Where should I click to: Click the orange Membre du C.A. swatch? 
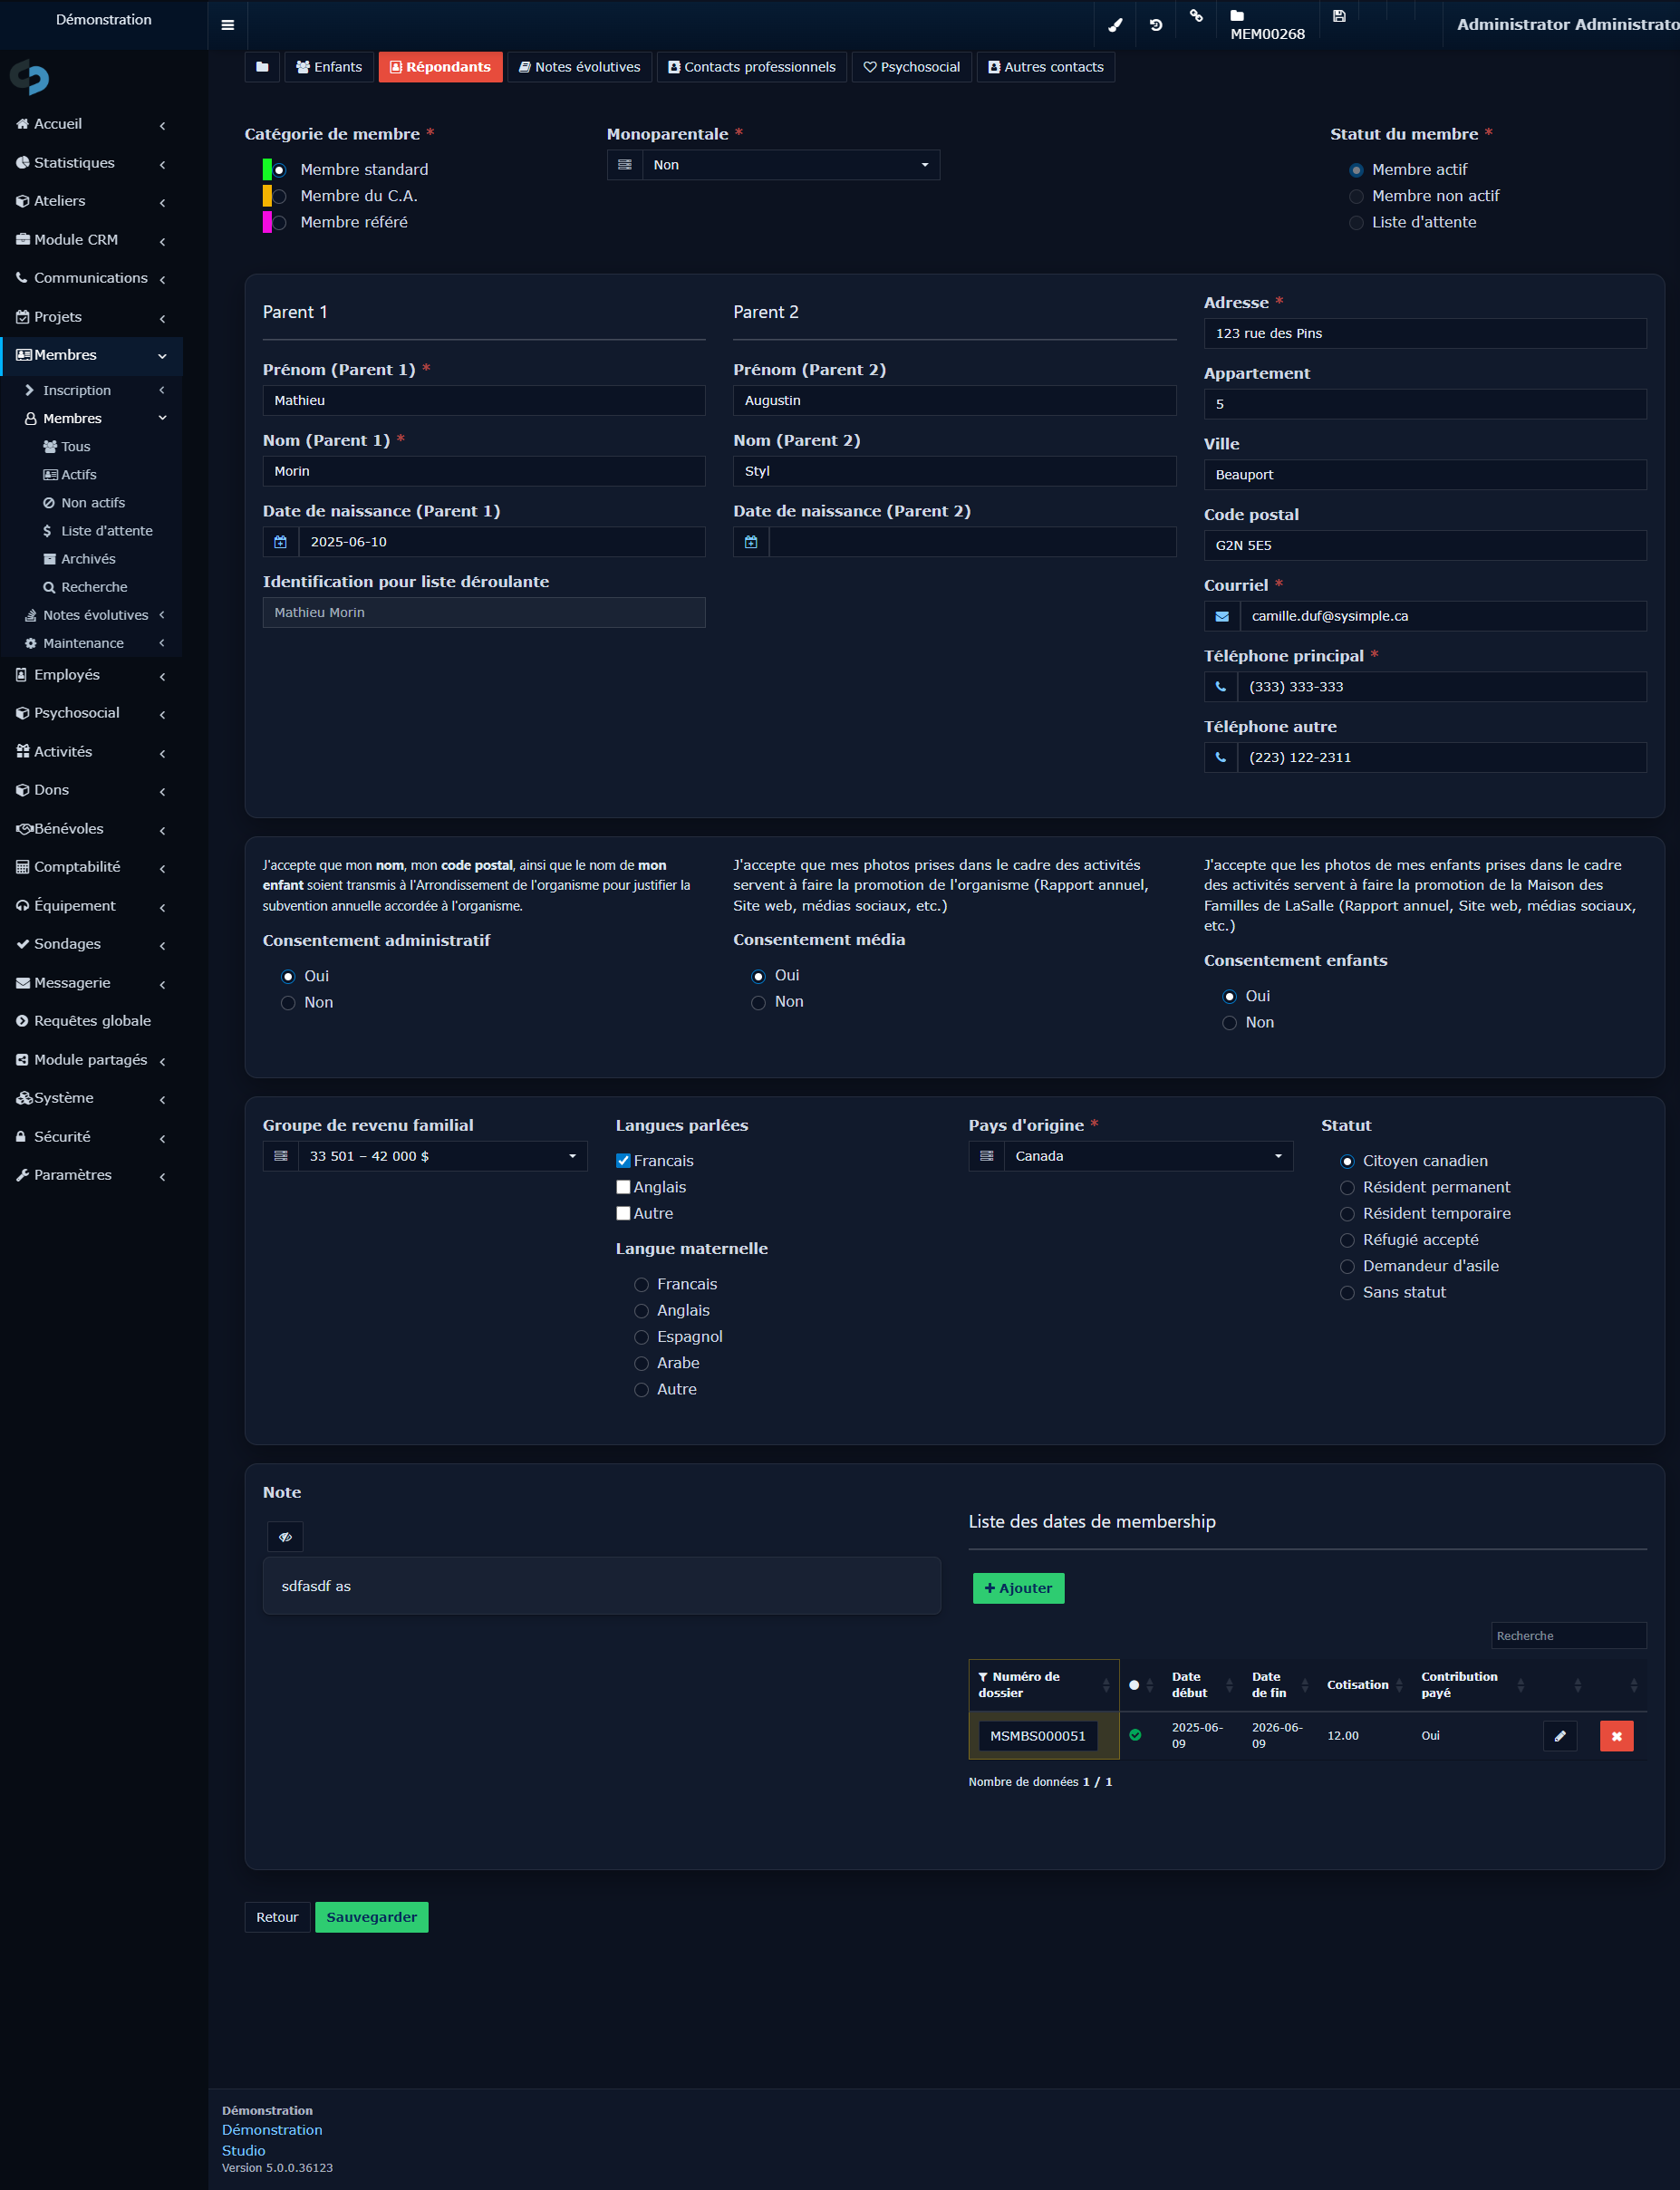(x=267, y=196)
